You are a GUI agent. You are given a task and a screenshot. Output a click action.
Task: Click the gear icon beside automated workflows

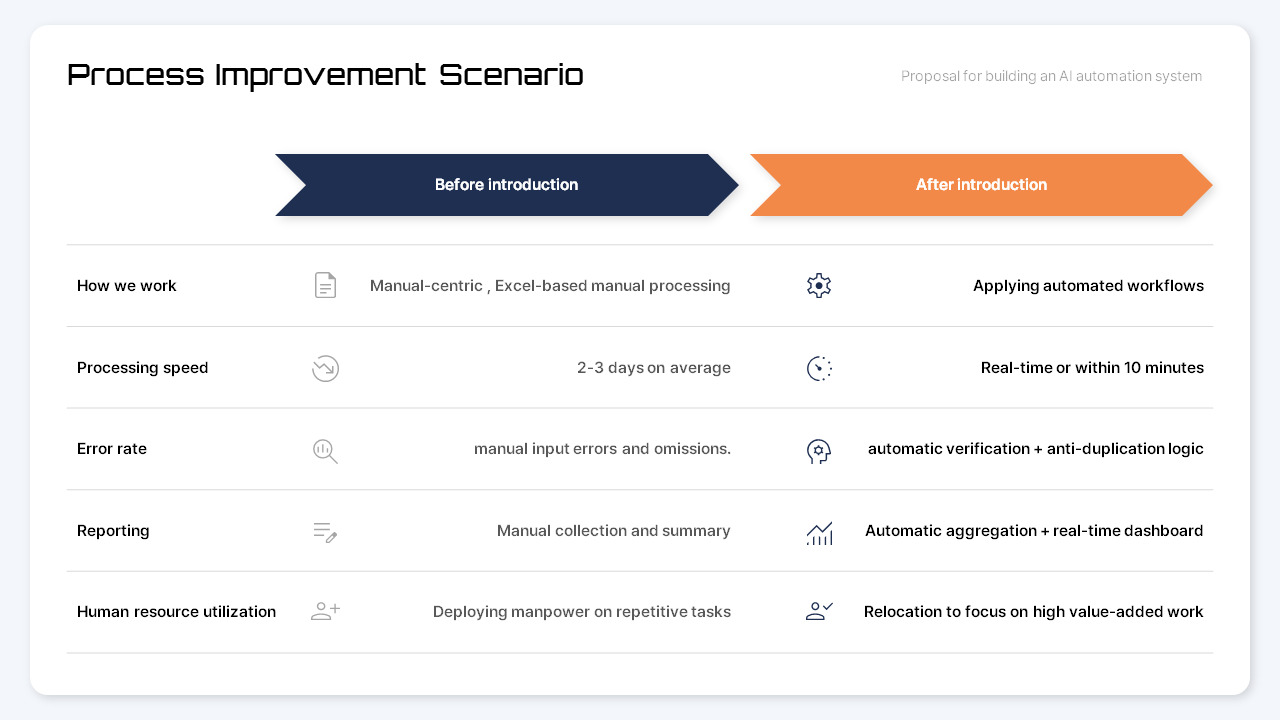tap(819, 285)
